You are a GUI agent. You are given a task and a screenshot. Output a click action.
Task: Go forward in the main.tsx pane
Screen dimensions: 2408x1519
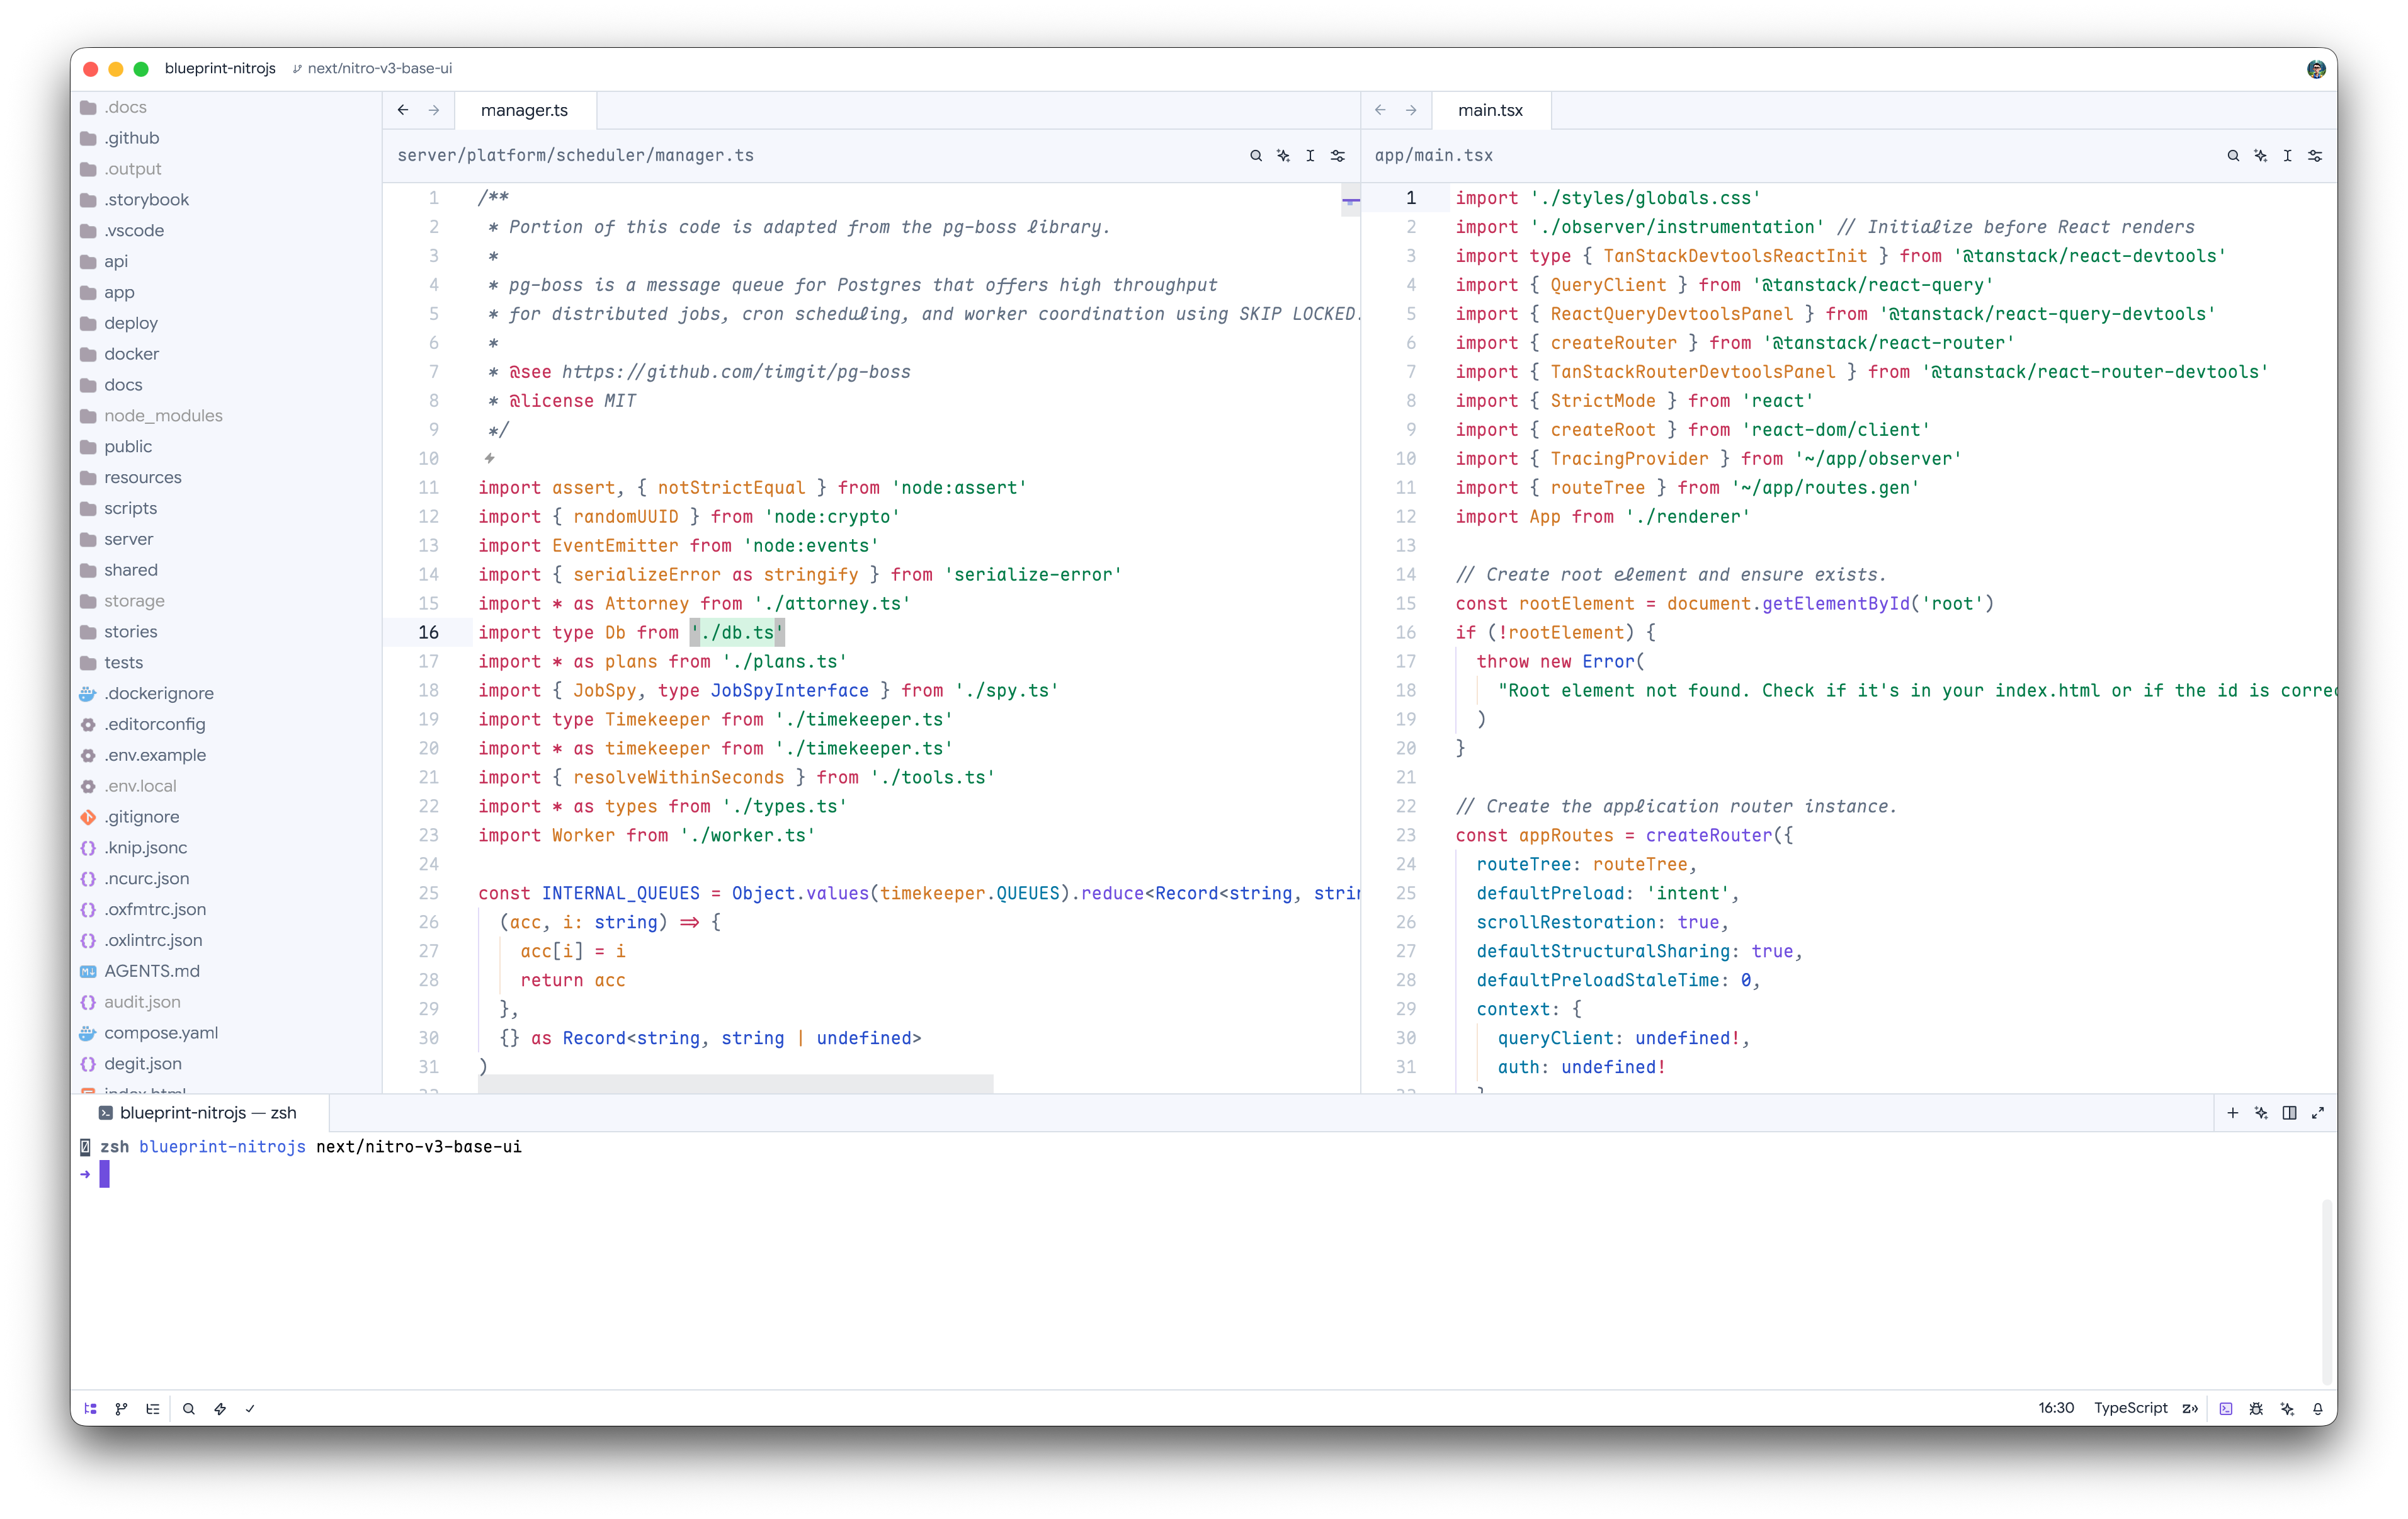click(x=1411, y=110)
